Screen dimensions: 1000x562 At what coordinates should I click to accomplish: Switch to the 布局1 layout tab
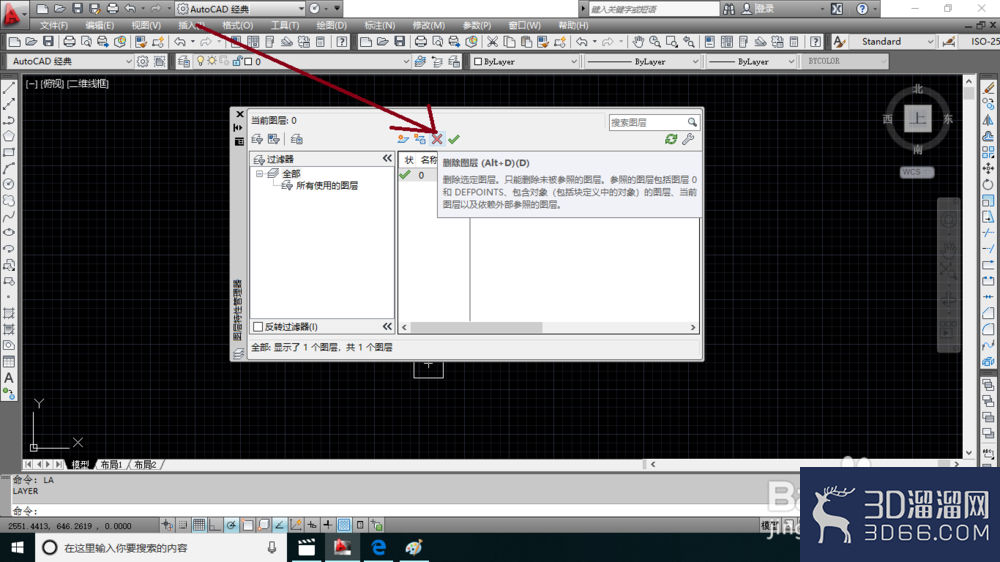coord(111,464)
